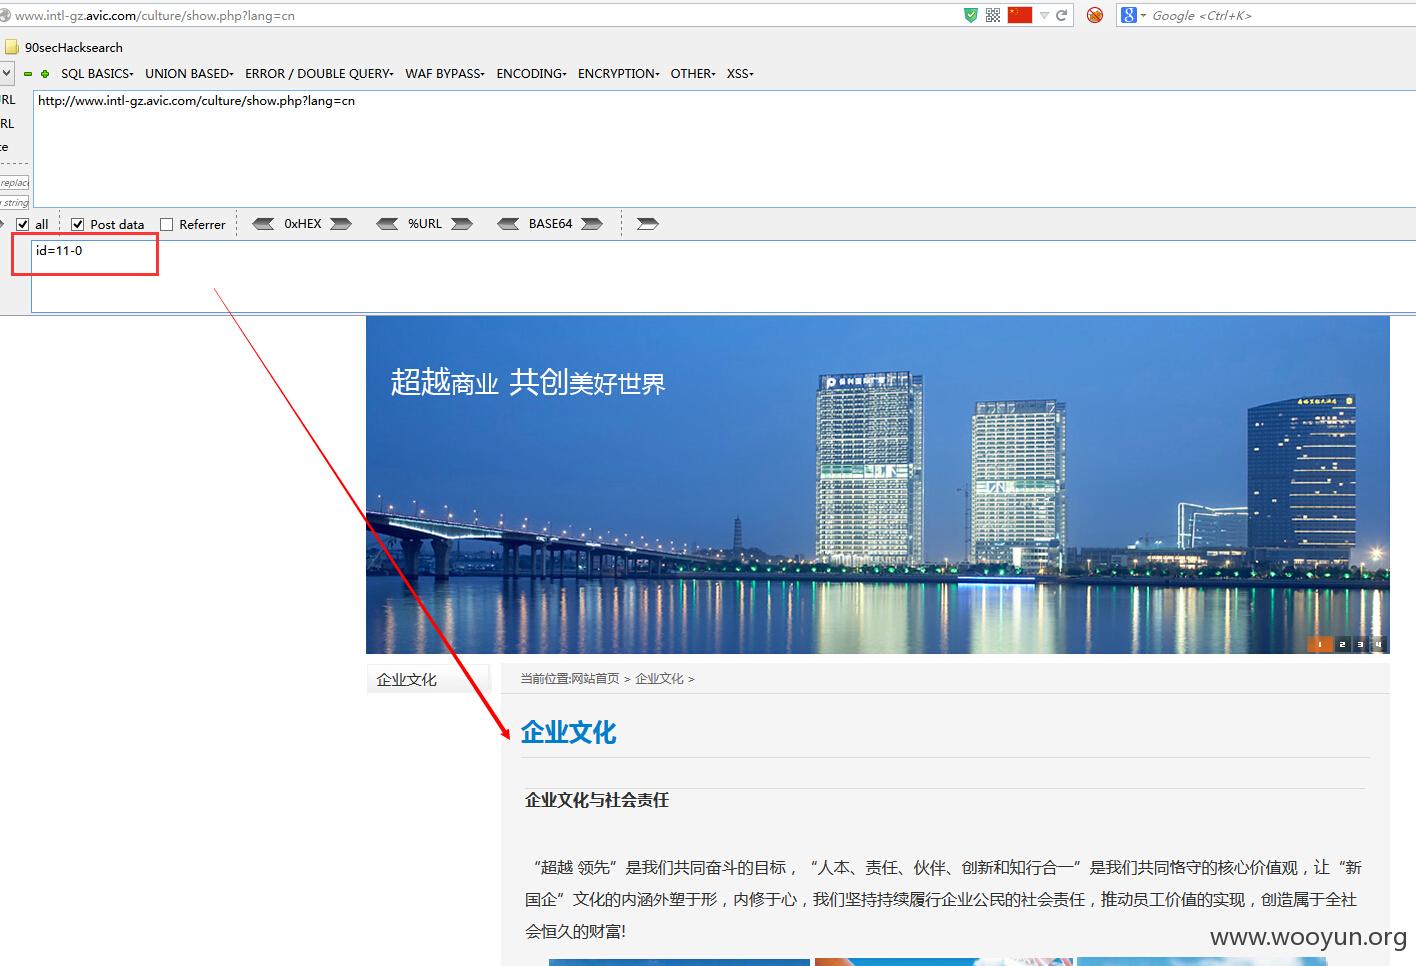Reload the page with refresh icon

tap(1062, 15)
